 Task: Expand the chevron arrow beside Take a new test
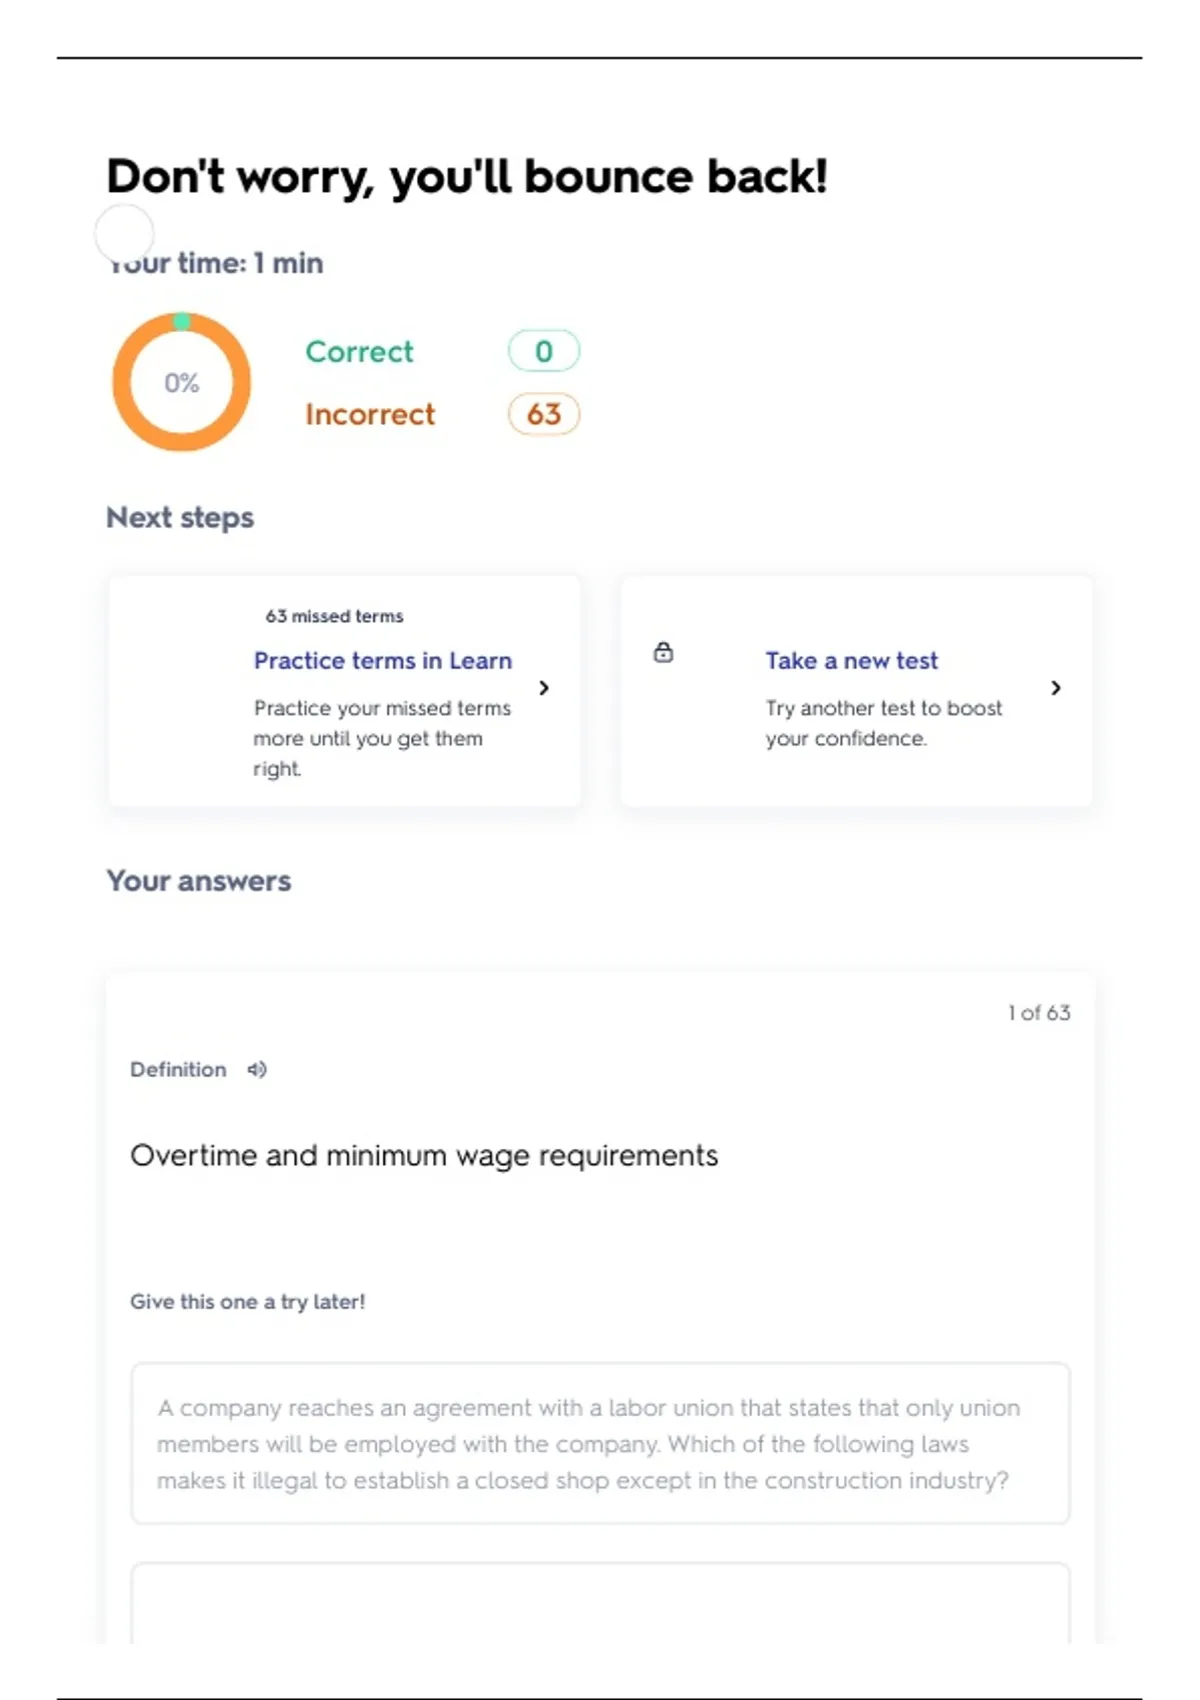click(x=1056, y=688)
